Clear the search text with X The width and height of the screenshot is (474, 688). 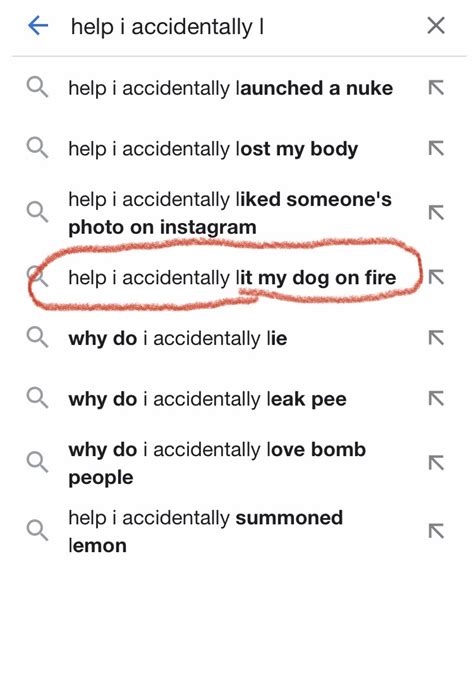pyautogui.click(x=436, y=25)
